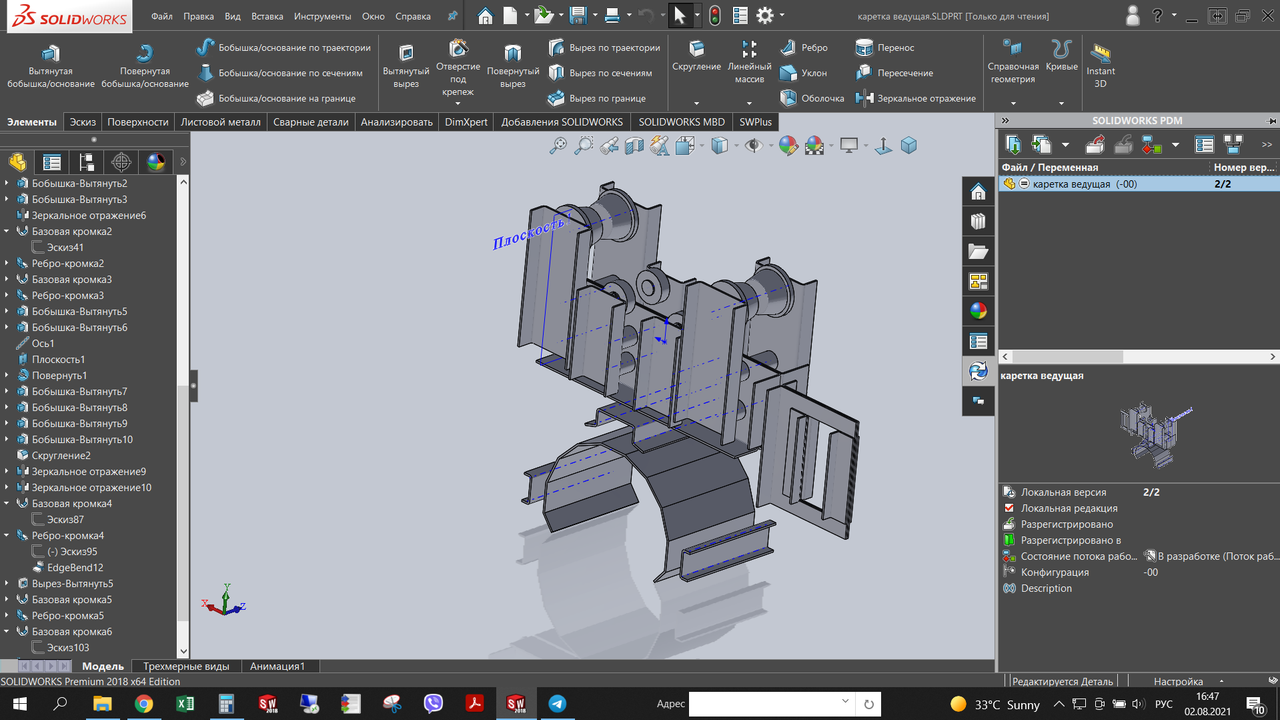Select Повернутый вырез tool
Image resolution: width=1280 pixels, height=720 pixels.
point(513,66)
